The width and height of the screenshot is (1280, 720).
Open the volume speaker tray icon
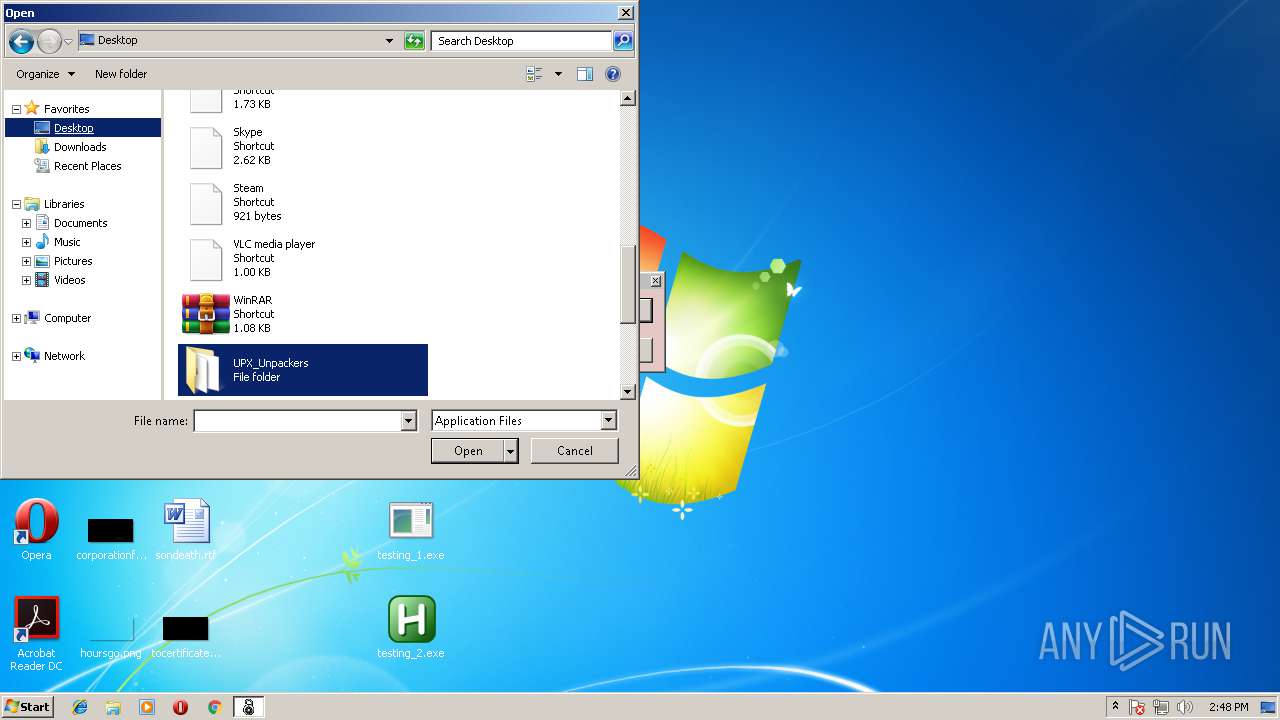[1185, 707]
